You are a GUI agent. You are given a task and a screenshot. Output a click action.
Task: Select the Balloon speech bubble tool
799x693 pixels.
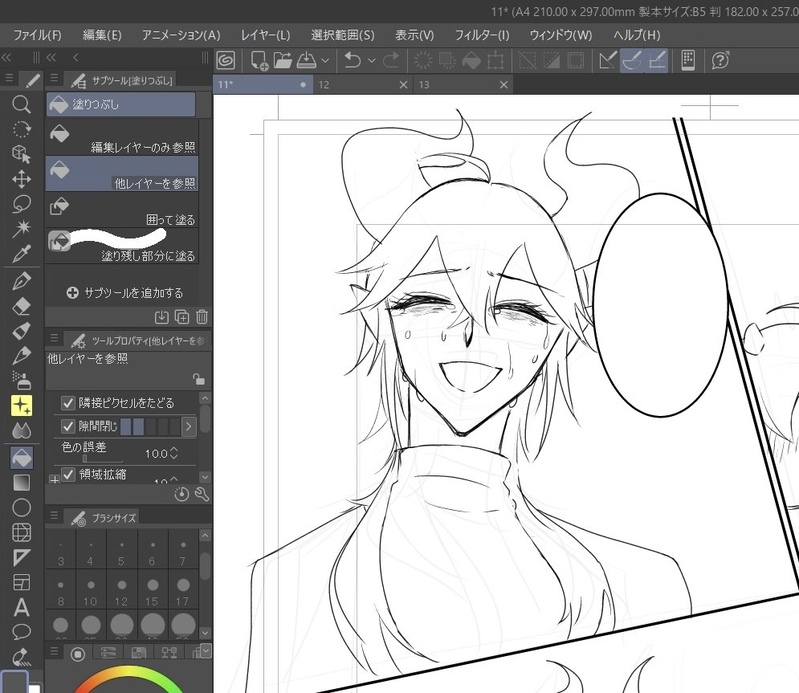coord(21,632)
